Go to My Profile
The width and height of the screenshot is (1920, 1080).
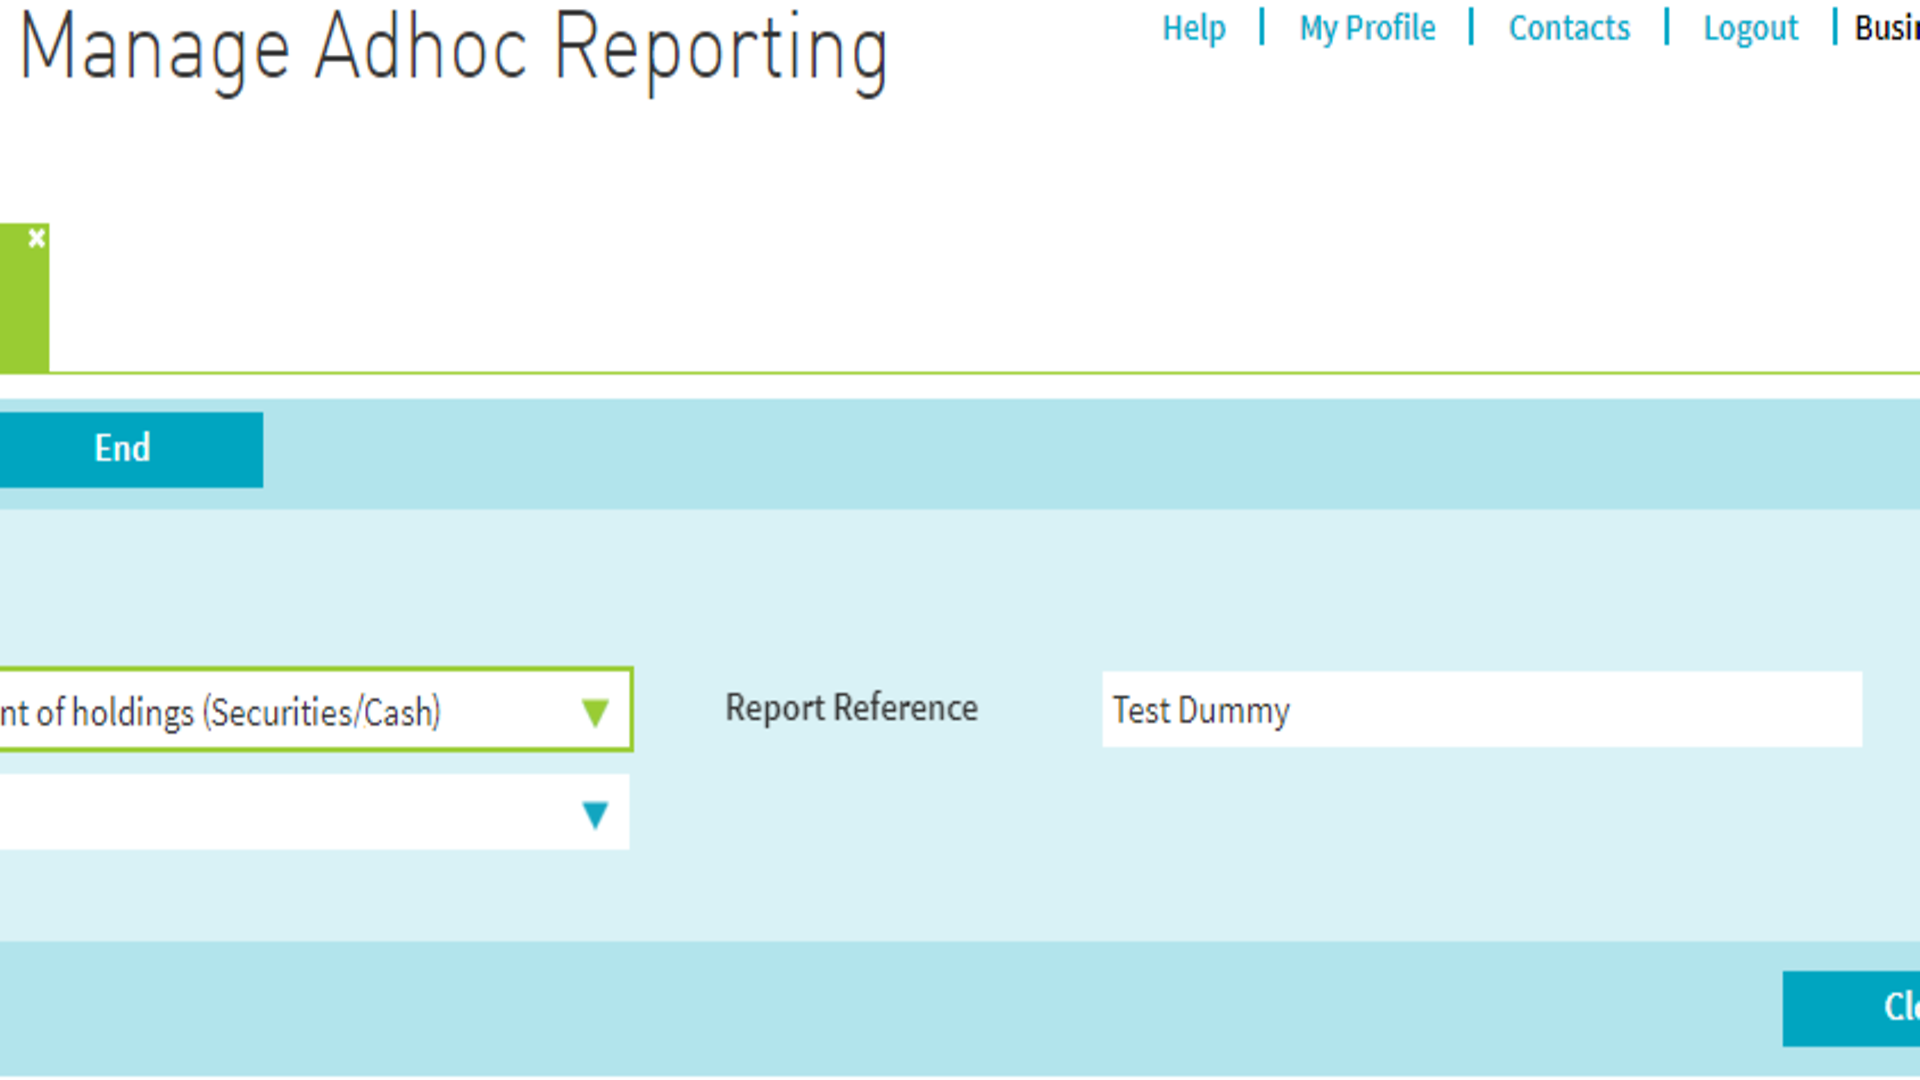[1367, 28]
